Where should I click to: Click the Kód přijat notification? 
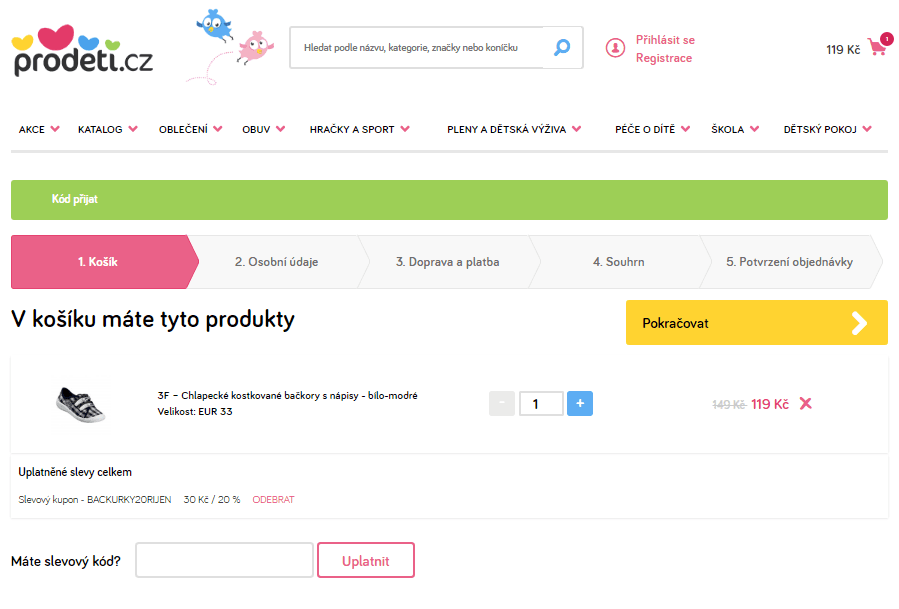coord(450,200)
